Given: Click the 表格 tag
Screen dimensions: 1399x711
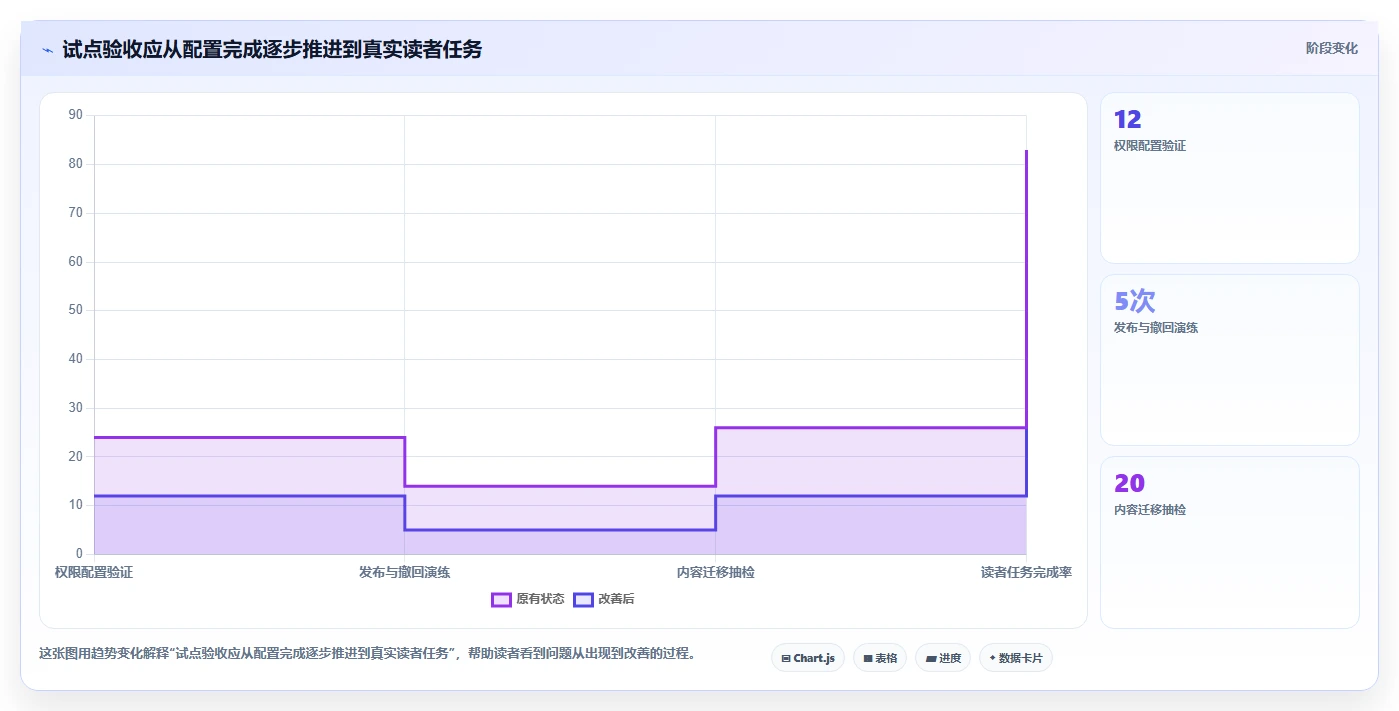Looking at the screenshot, I should [880, 658].
